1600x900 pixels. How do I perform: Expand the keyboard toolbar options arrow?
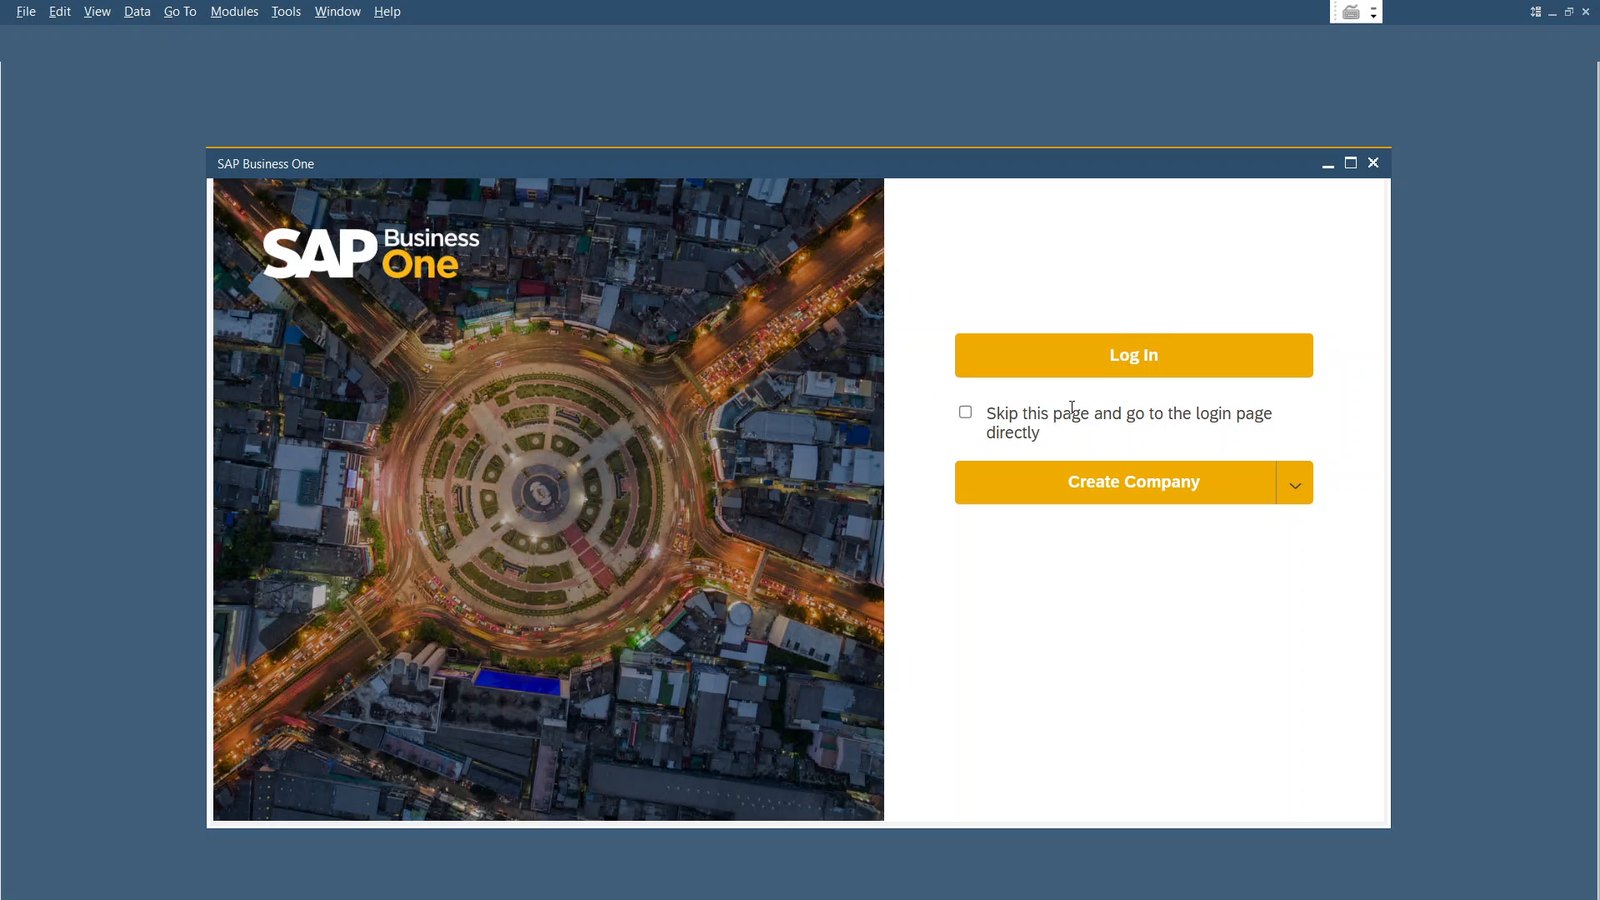click(x=1374, y=12)
